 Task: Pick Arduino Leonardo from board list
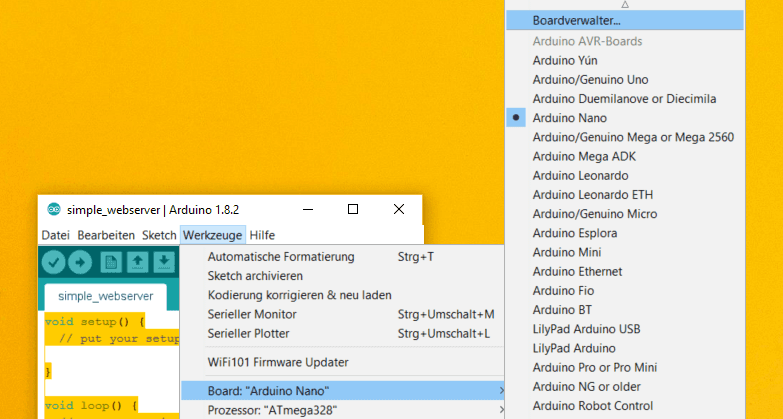tap(581, 176)
